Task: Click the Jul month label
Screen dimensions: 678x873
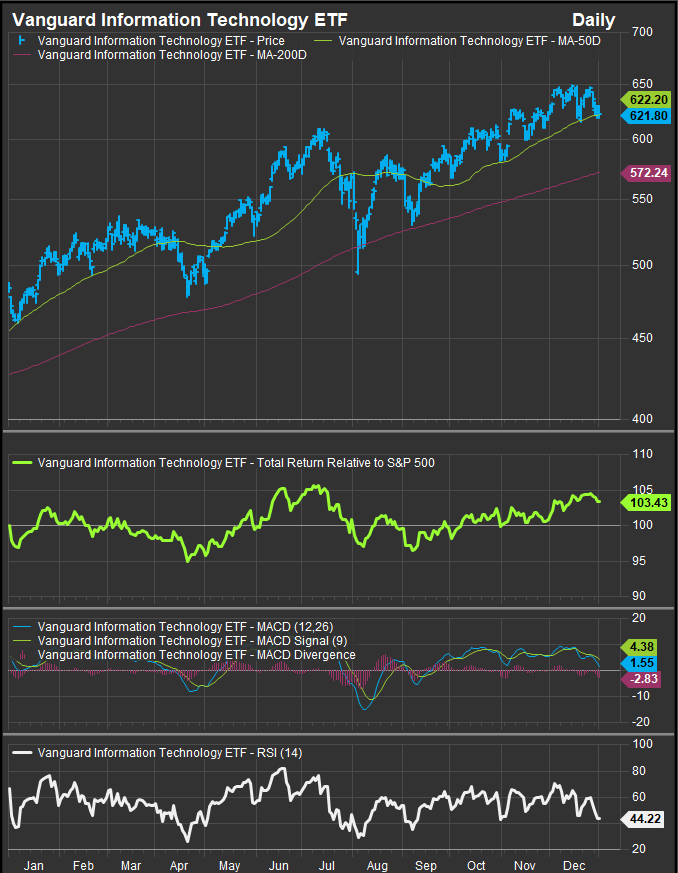Action: 327,865
